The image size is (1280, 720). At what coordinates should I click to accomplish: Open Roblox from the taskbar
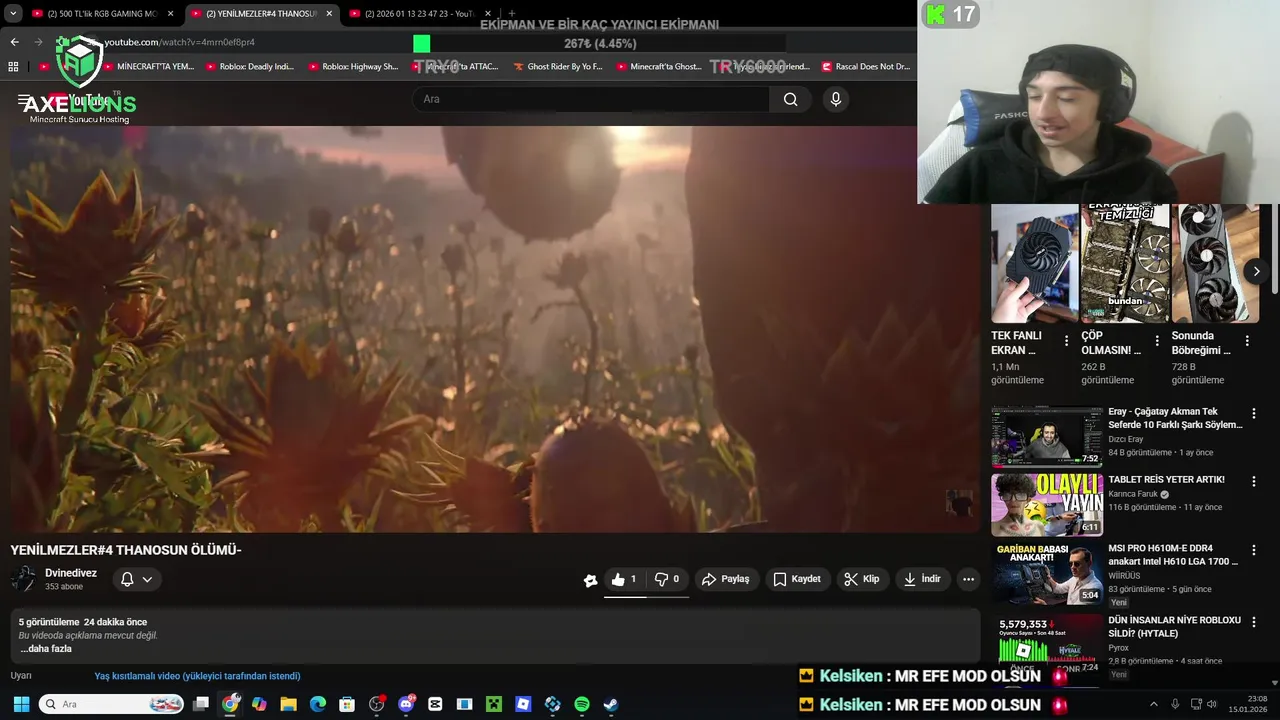tap(523, 704)
